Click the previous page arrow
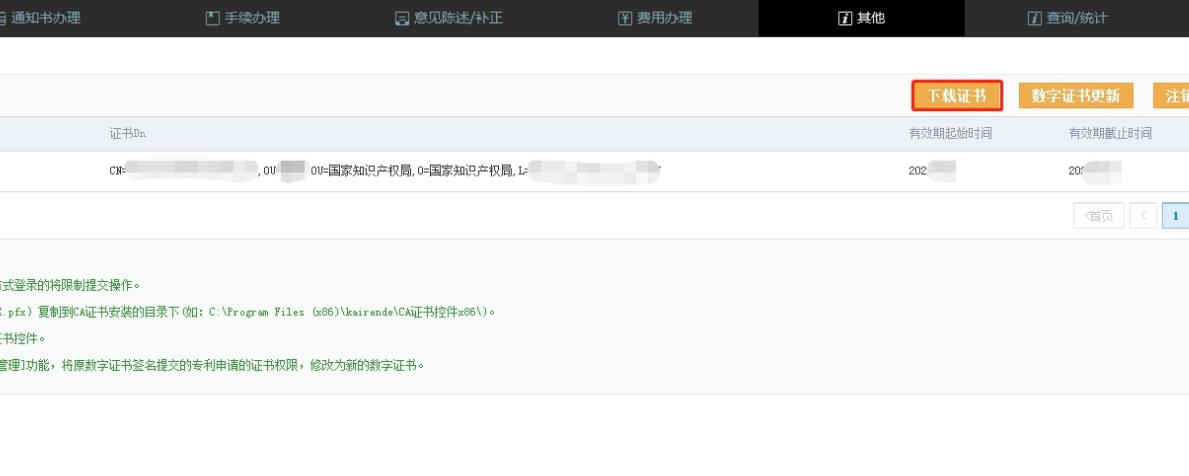The width and height of the screenshot is (1189, 476). [x=1144, y=216]
